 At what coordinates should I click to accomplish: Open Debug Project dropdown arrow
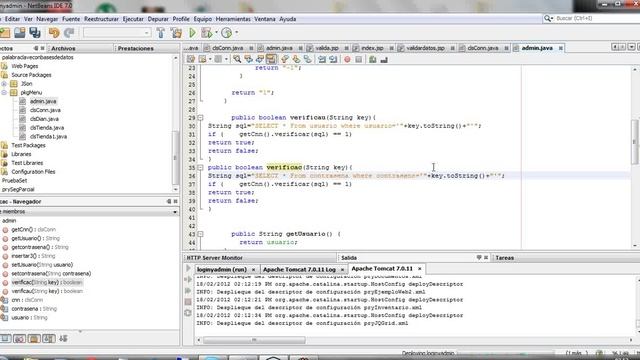point(216,33)
